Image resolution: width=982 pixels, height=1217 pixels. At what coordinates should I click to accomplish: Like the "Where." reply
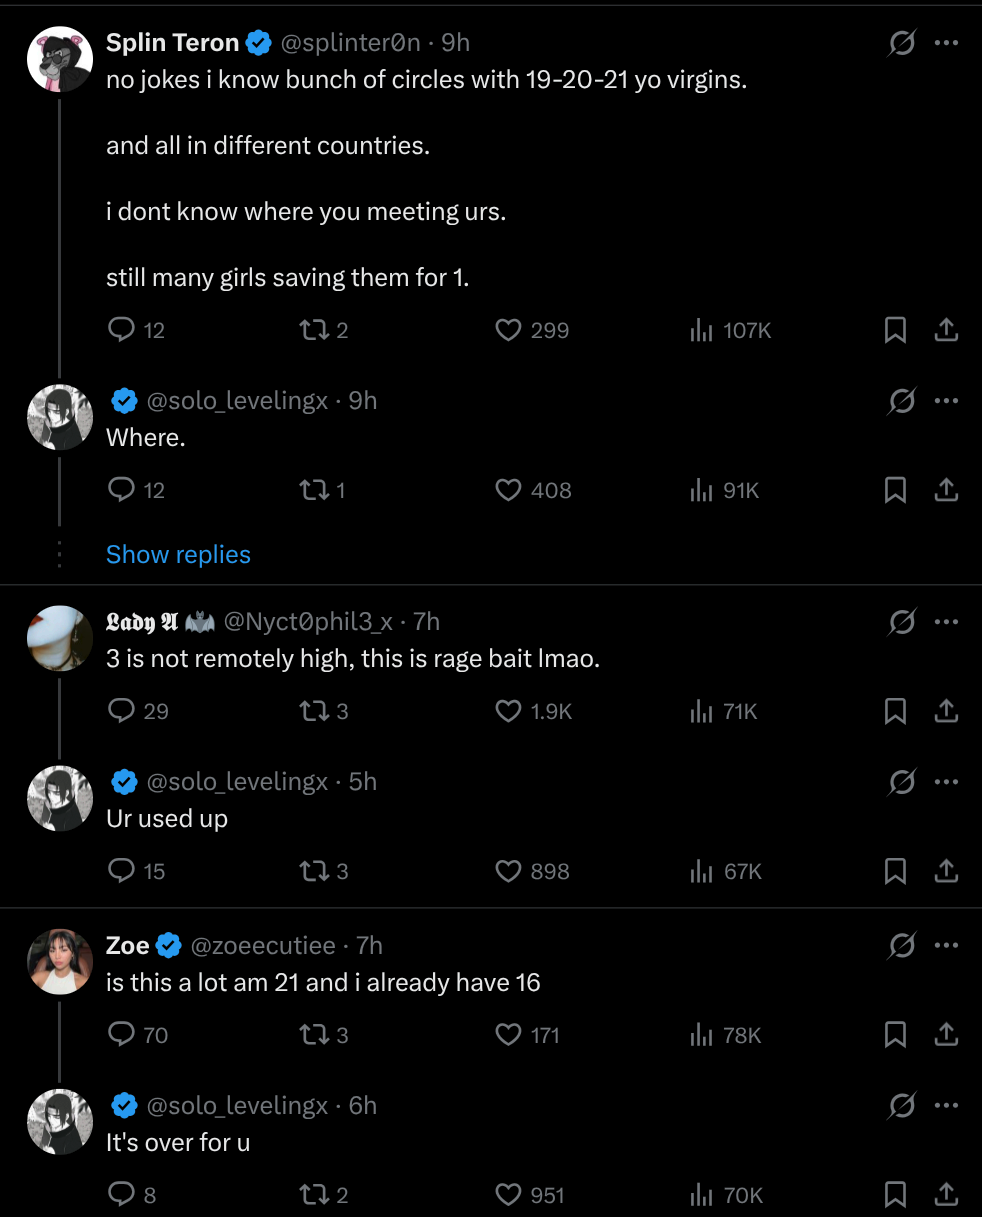pyautogui.click(x=509, y=490)
